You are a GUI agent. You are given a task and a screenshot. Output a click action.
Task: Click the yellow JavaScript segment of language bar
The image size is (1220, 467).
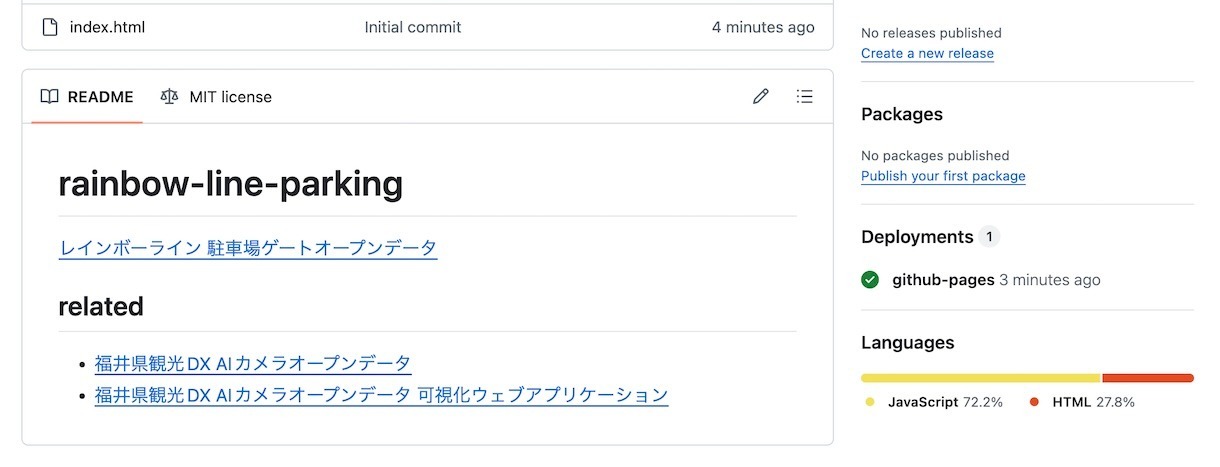pos(981,378)
